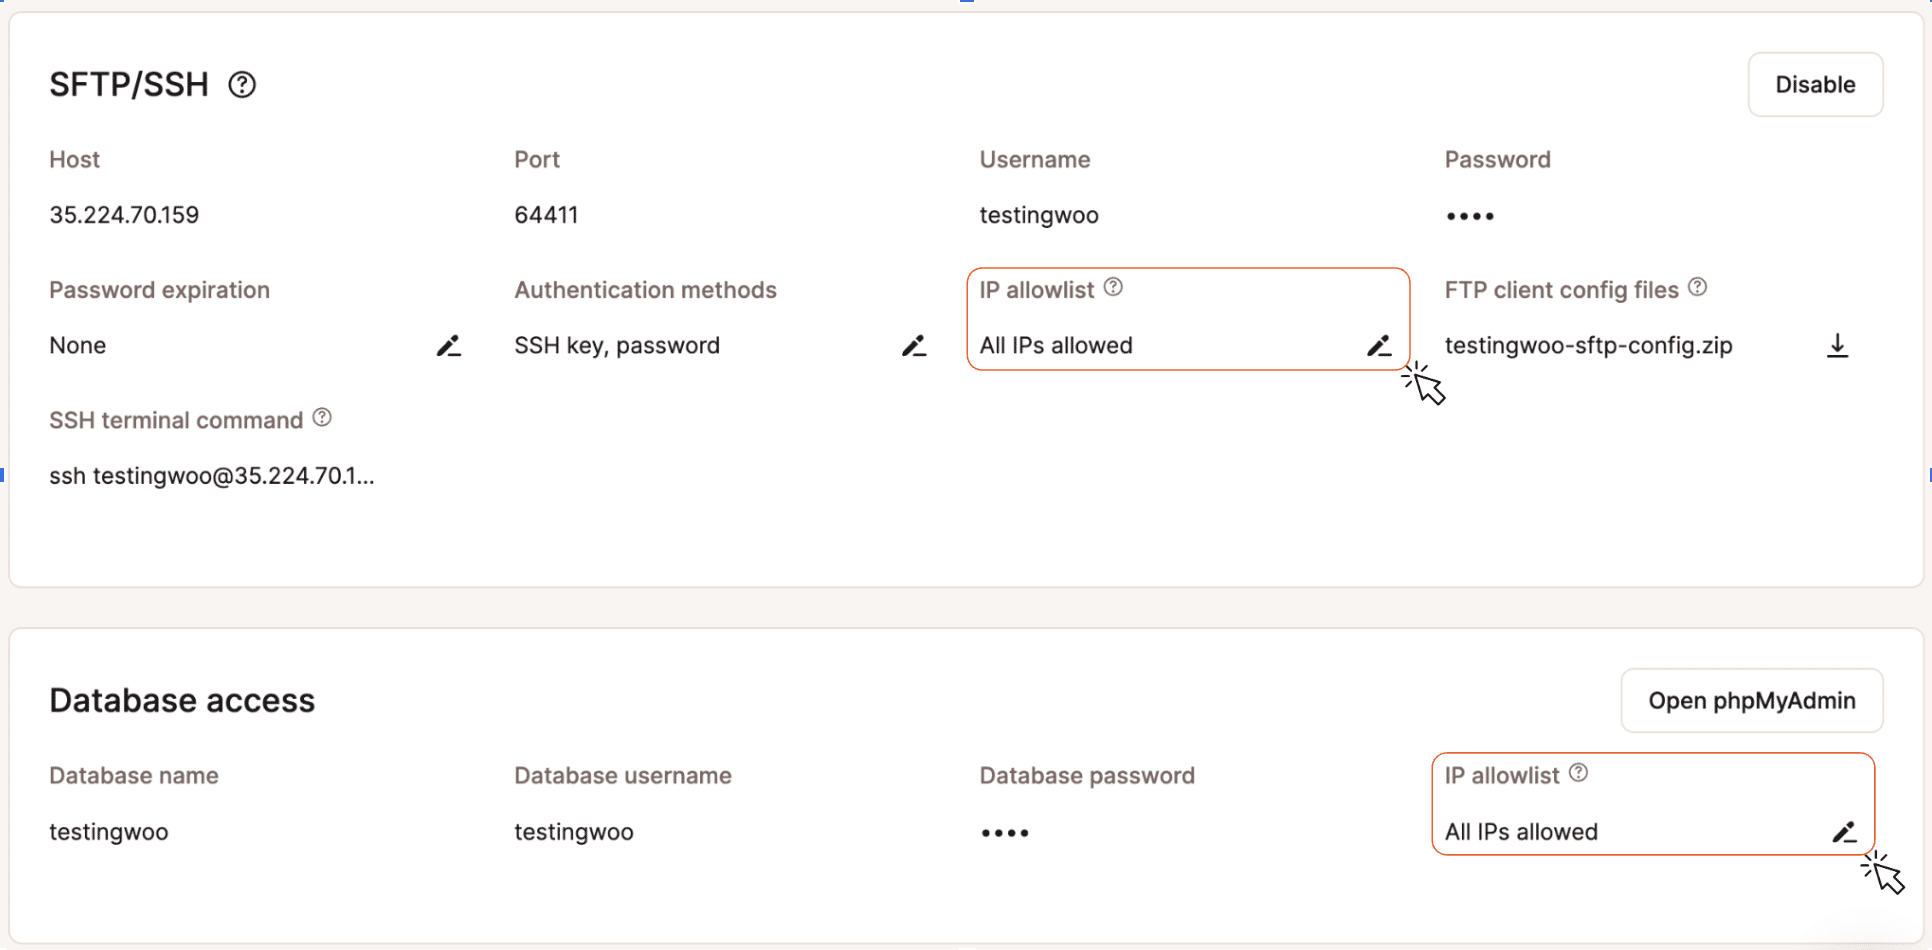The image size is (1932, 950).
Task: Edit the Password expiration setting
Action: pyautogui.click(x=449, y=346)
